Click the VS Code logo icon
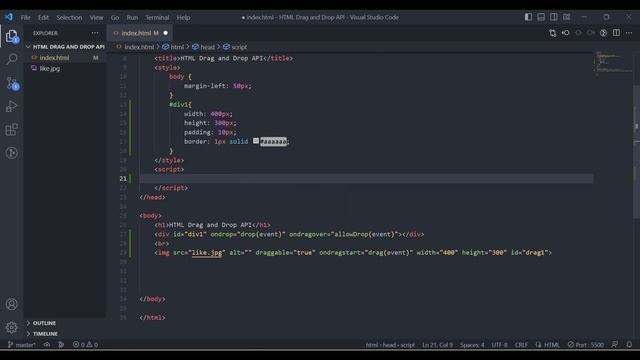The height and width of the screenshot is (360, 640). pyautogui.click(x=9, y=17)
